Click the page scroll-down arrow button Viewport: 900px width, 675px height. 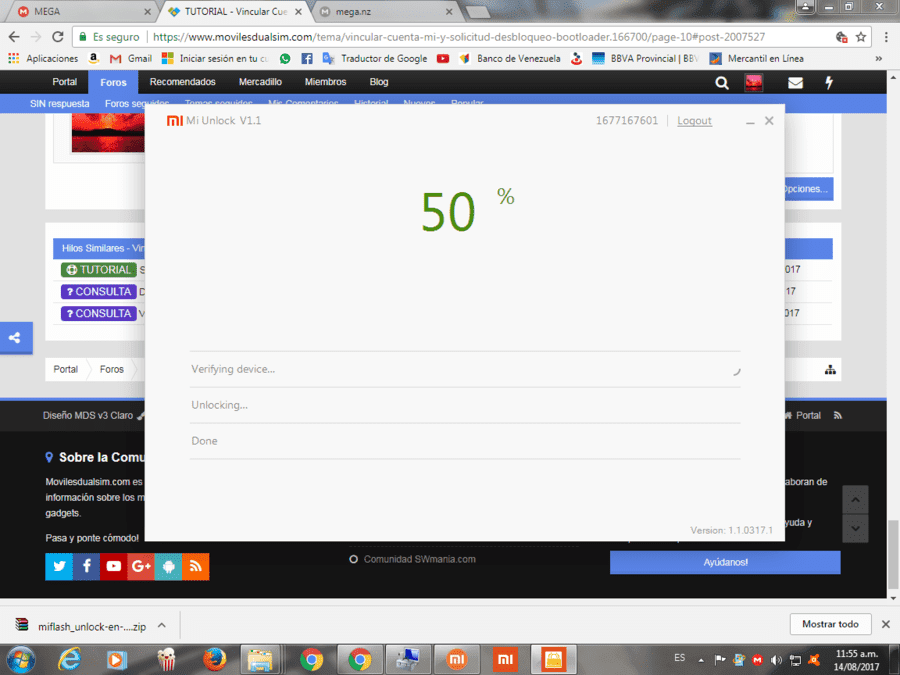855,529
